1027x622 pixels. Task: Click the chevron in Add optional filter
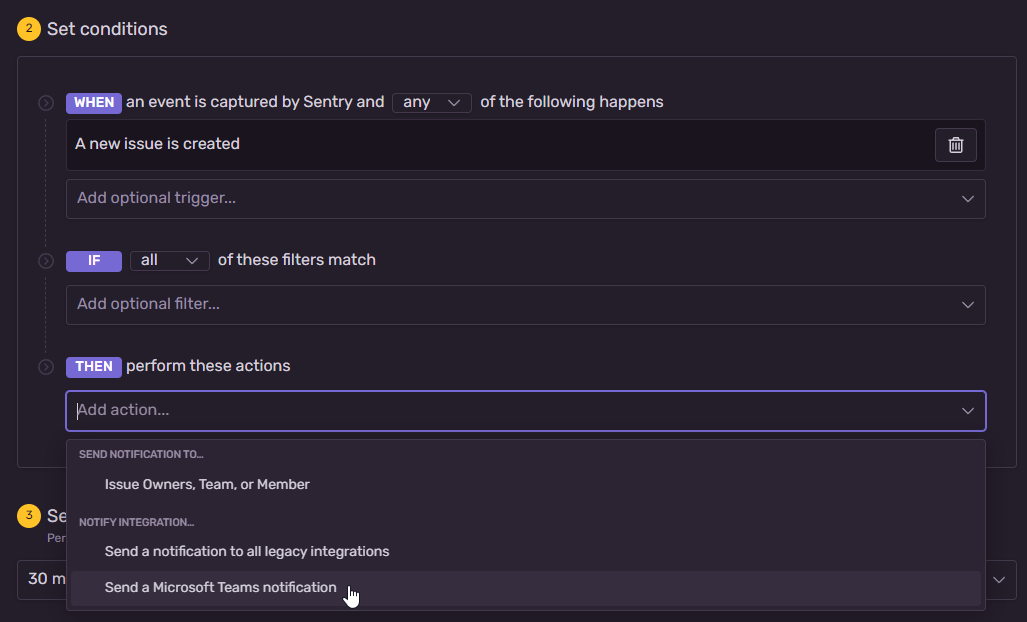967,305
